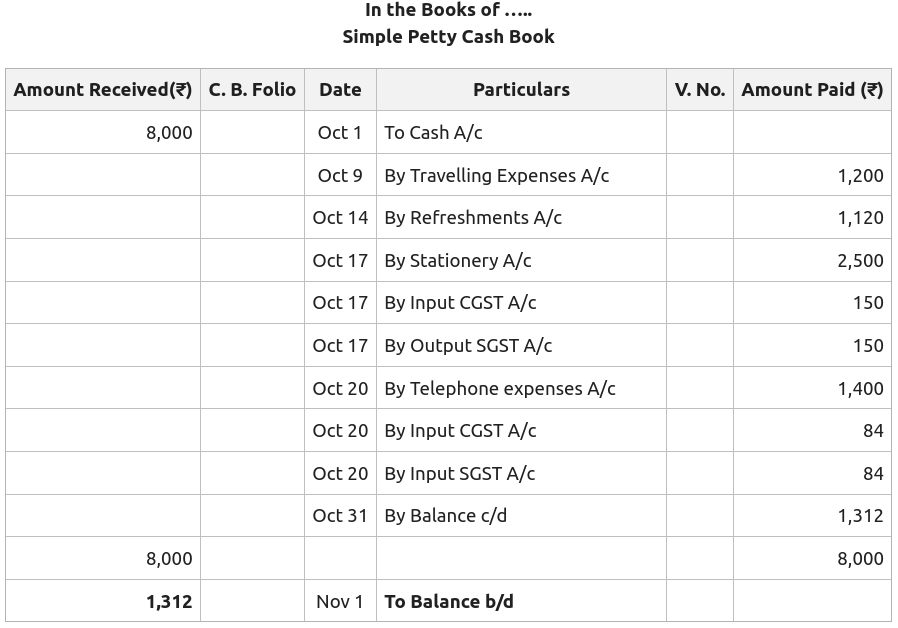Select the 2,500 amount paid cell
The image size is (898, 628).
[x=860, y=261]
